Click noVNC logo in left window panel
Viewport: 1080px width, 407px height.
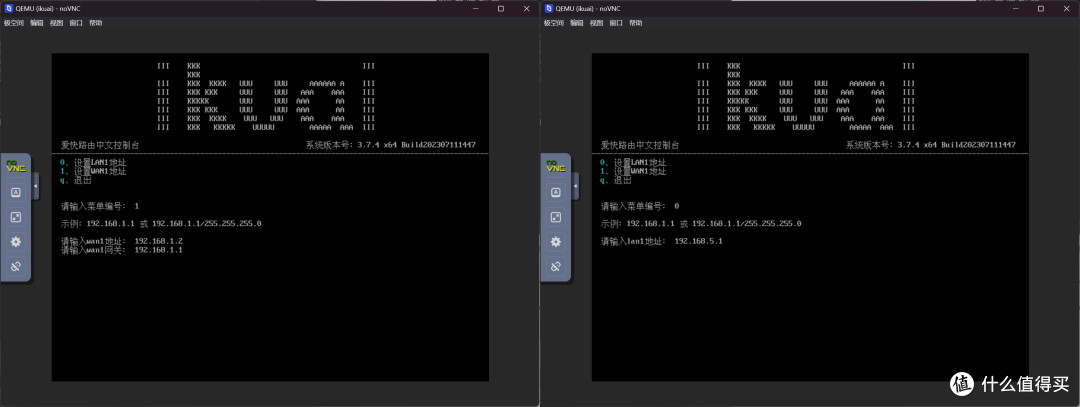(15, 167)
